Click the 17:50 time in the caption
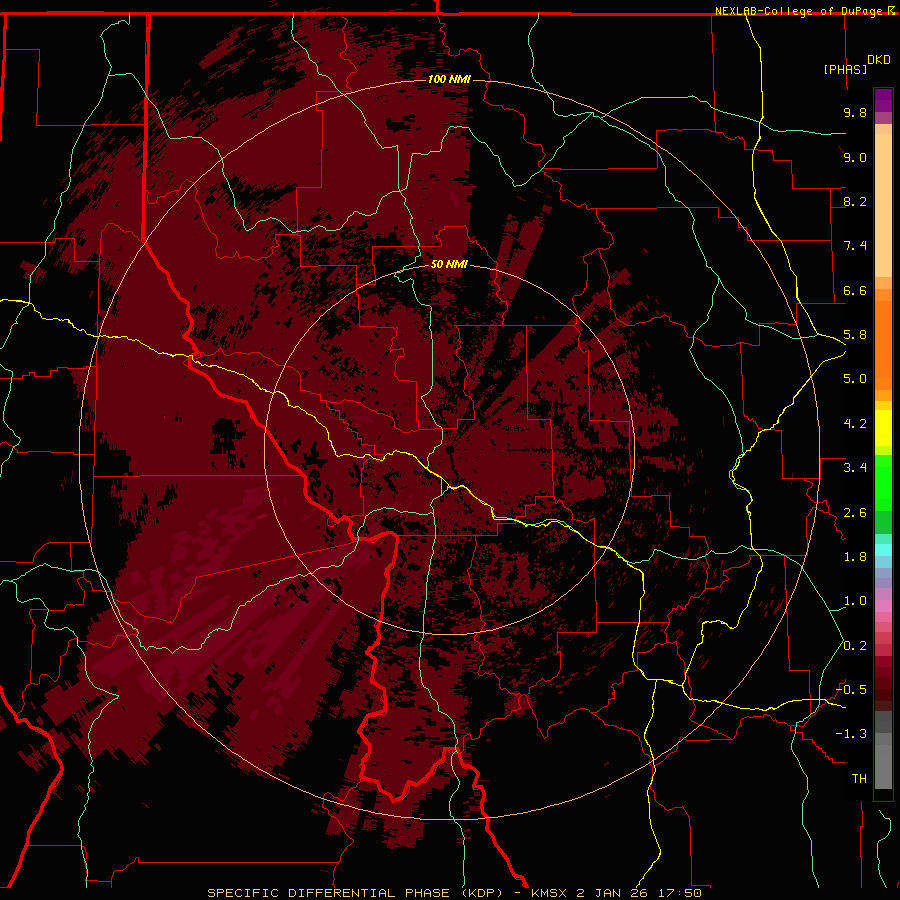 click(x=679, y=893)
